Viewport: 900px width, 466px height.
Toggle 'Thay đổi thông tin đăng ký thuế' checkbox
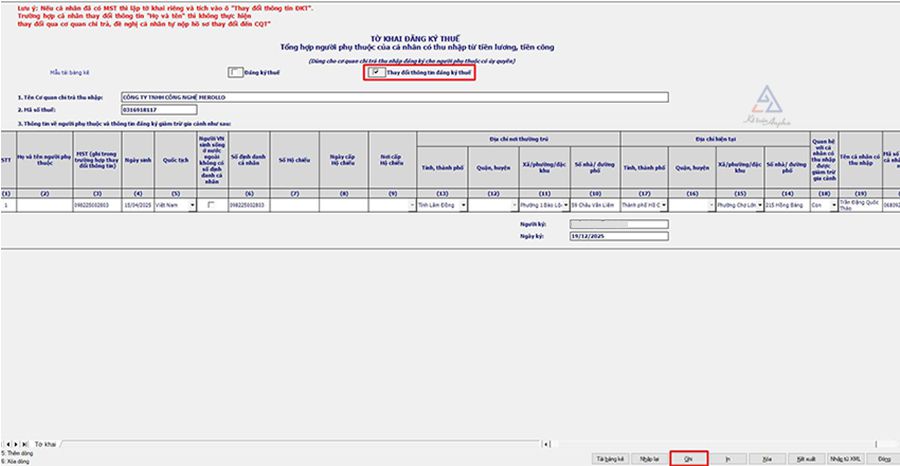375,72
